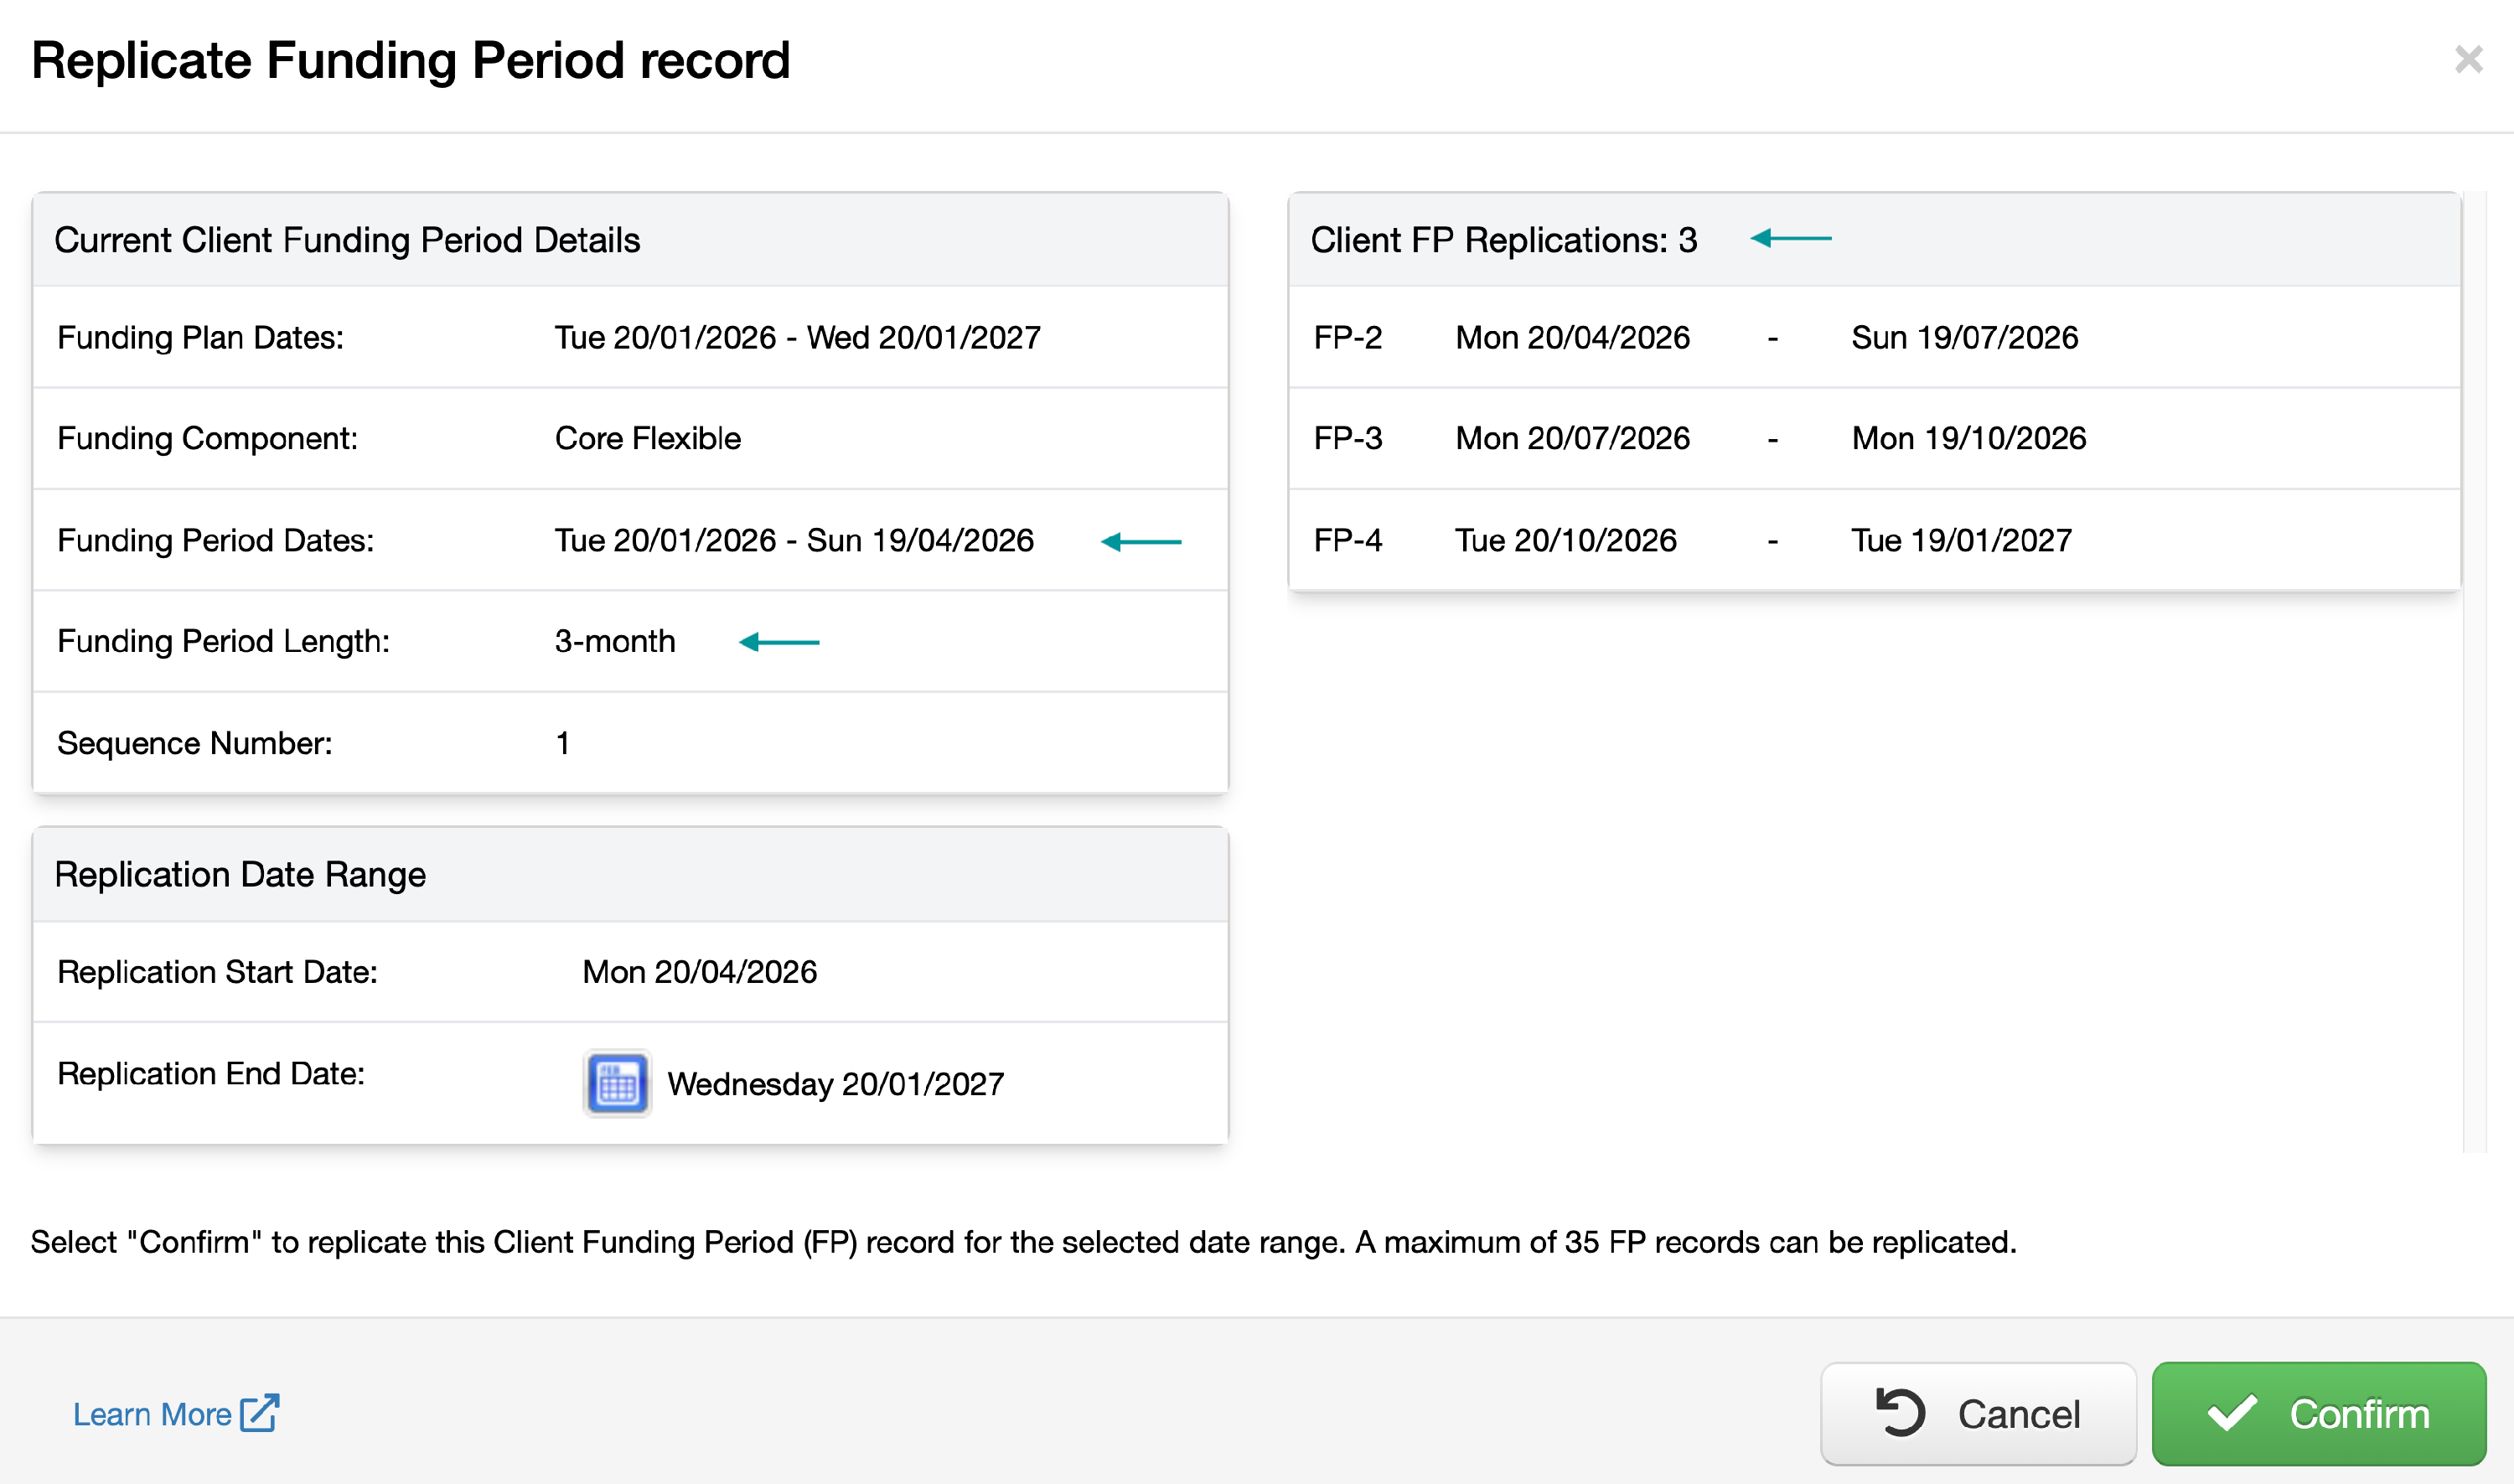
Task: Click the Current Client Funding Period Details header
Action: pyautogui.click(x=347, y=240)
